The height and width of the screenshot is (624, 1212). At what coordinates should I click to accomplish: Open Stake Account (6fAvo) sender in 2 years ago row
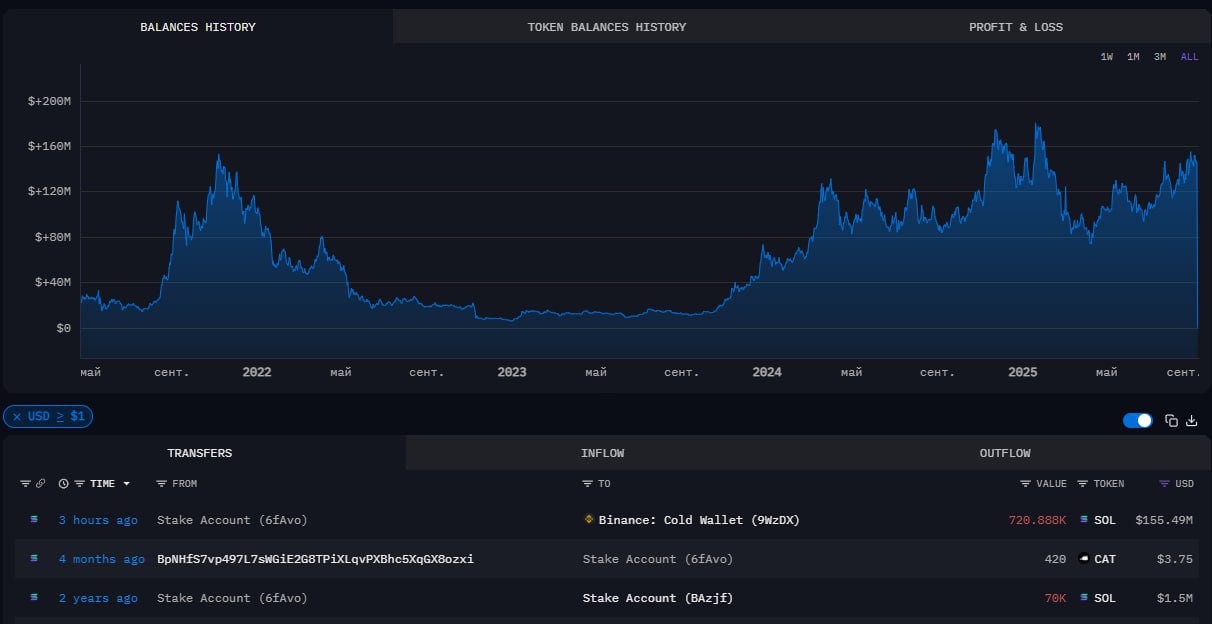[x=232, y=598]
